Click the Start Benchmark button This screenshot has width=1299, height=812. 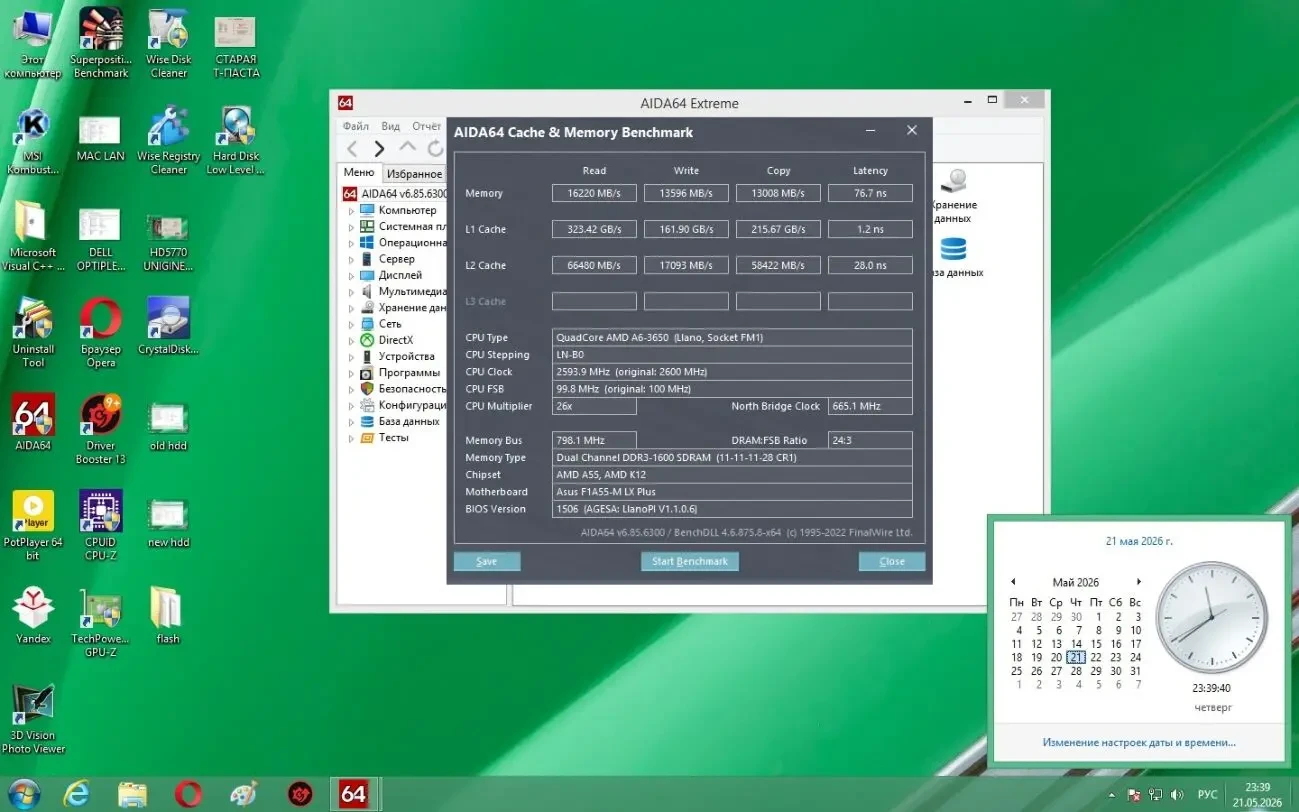(x=690, y=561)
